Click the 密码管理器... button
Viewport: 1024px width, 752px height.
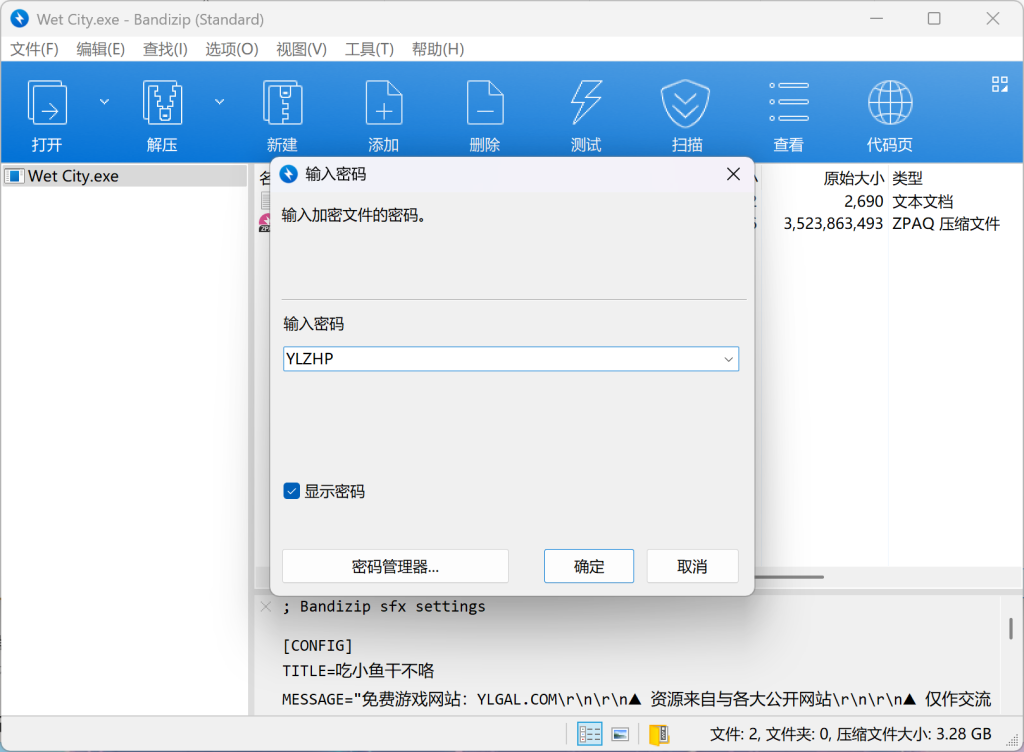click(395, 566)
